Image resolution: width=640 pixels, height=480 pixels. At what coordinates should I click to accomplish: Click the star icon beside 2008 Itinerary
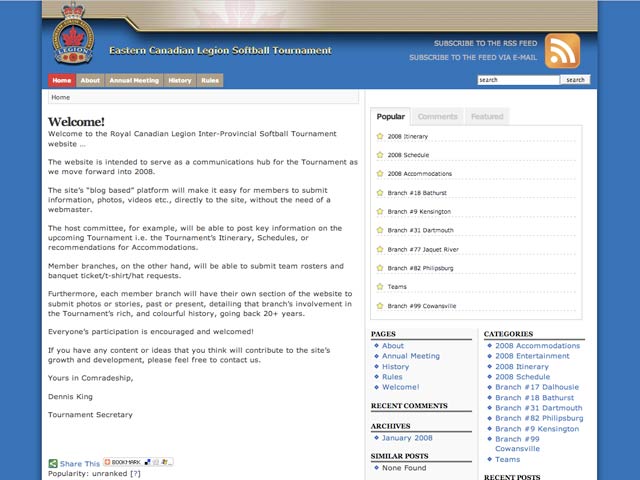point(380,136)
